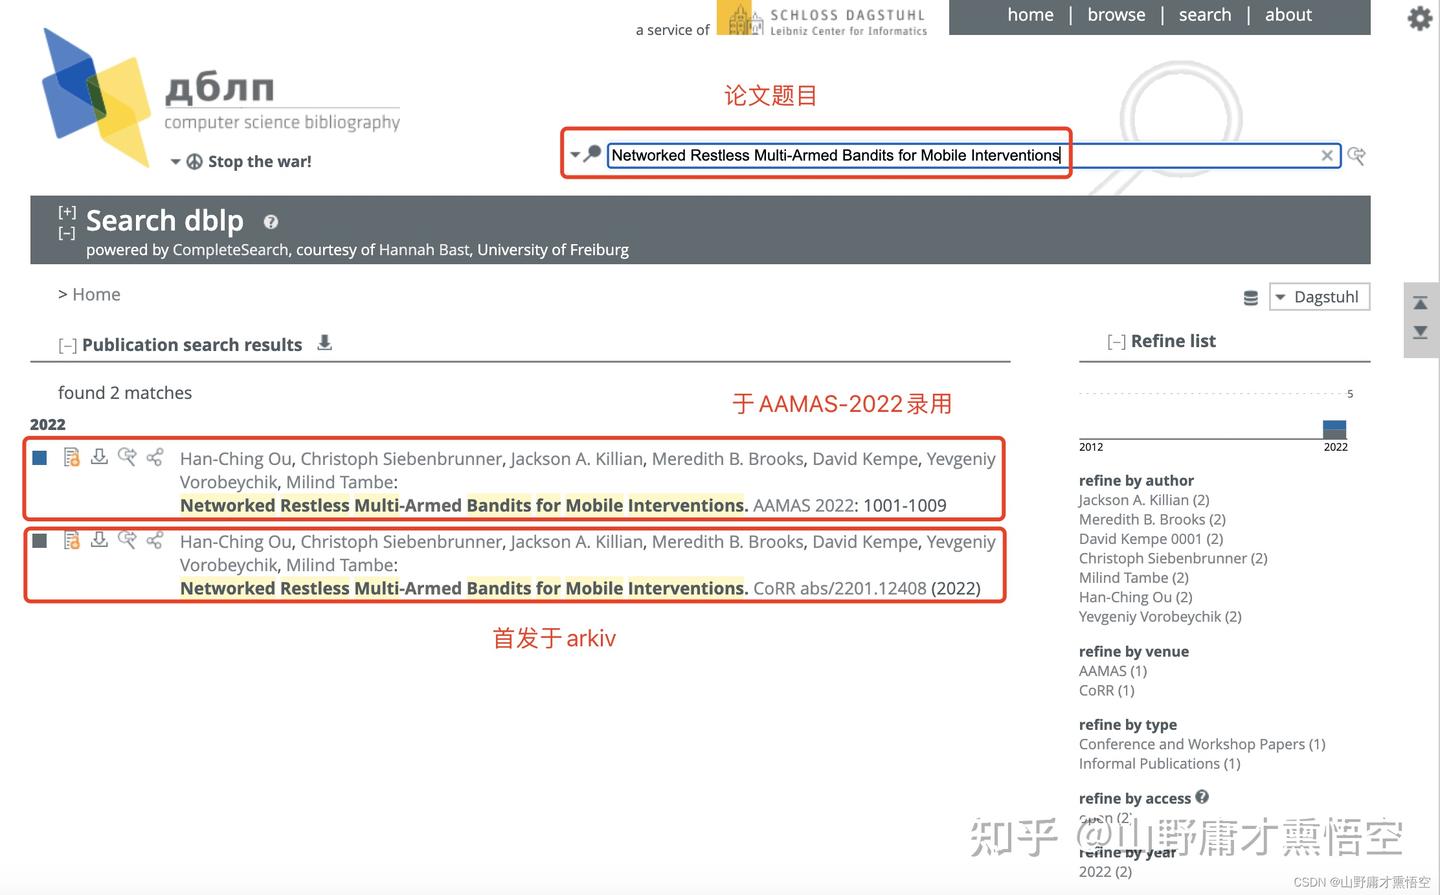The image size is (1440, 895).
Task: Open the browse menu in the top bar
Action: pos(1116,14)
